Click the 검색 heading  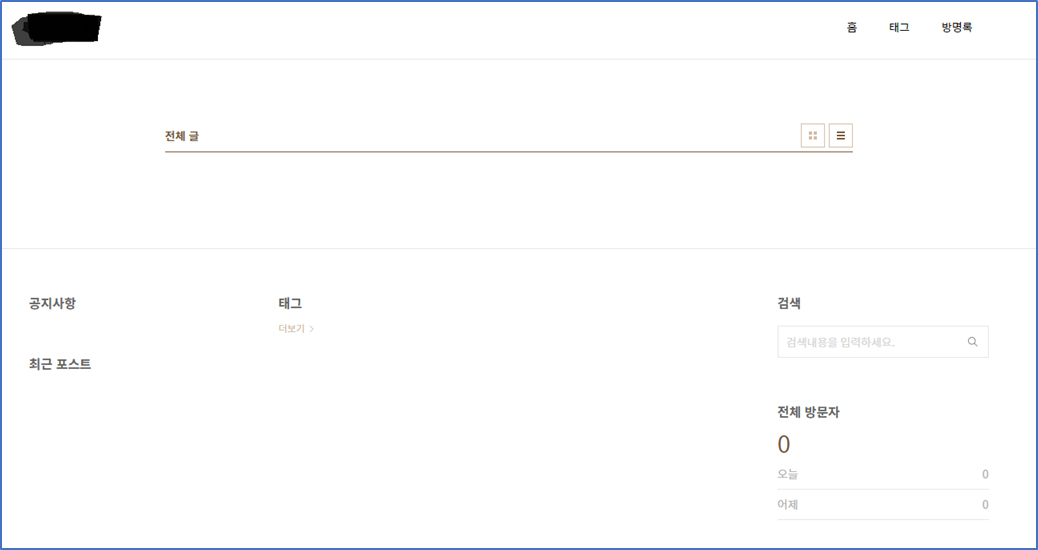click(789, 304)
